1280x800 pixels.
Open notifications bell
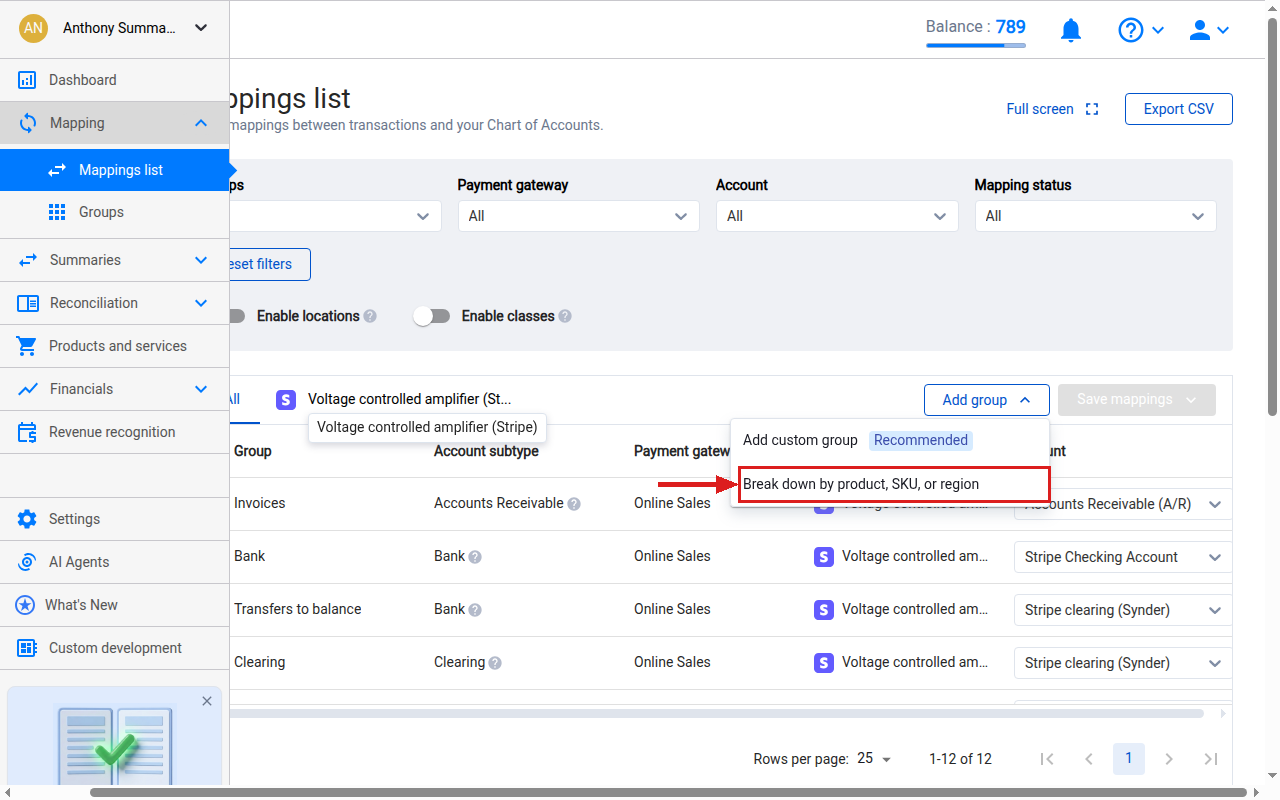pos(1071,30)
